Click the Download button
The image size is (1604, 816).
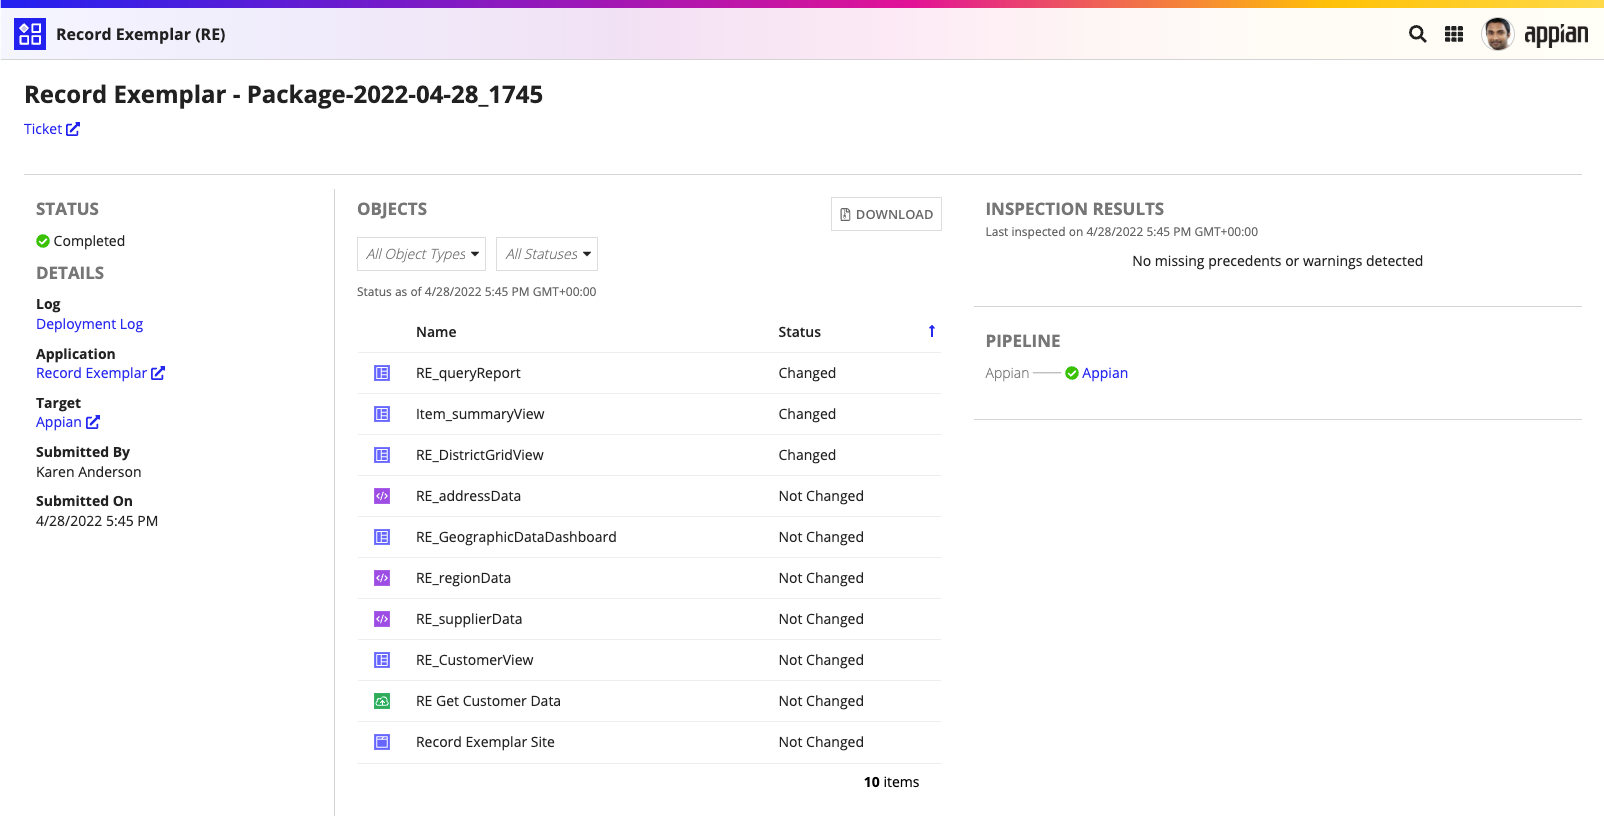886,214
